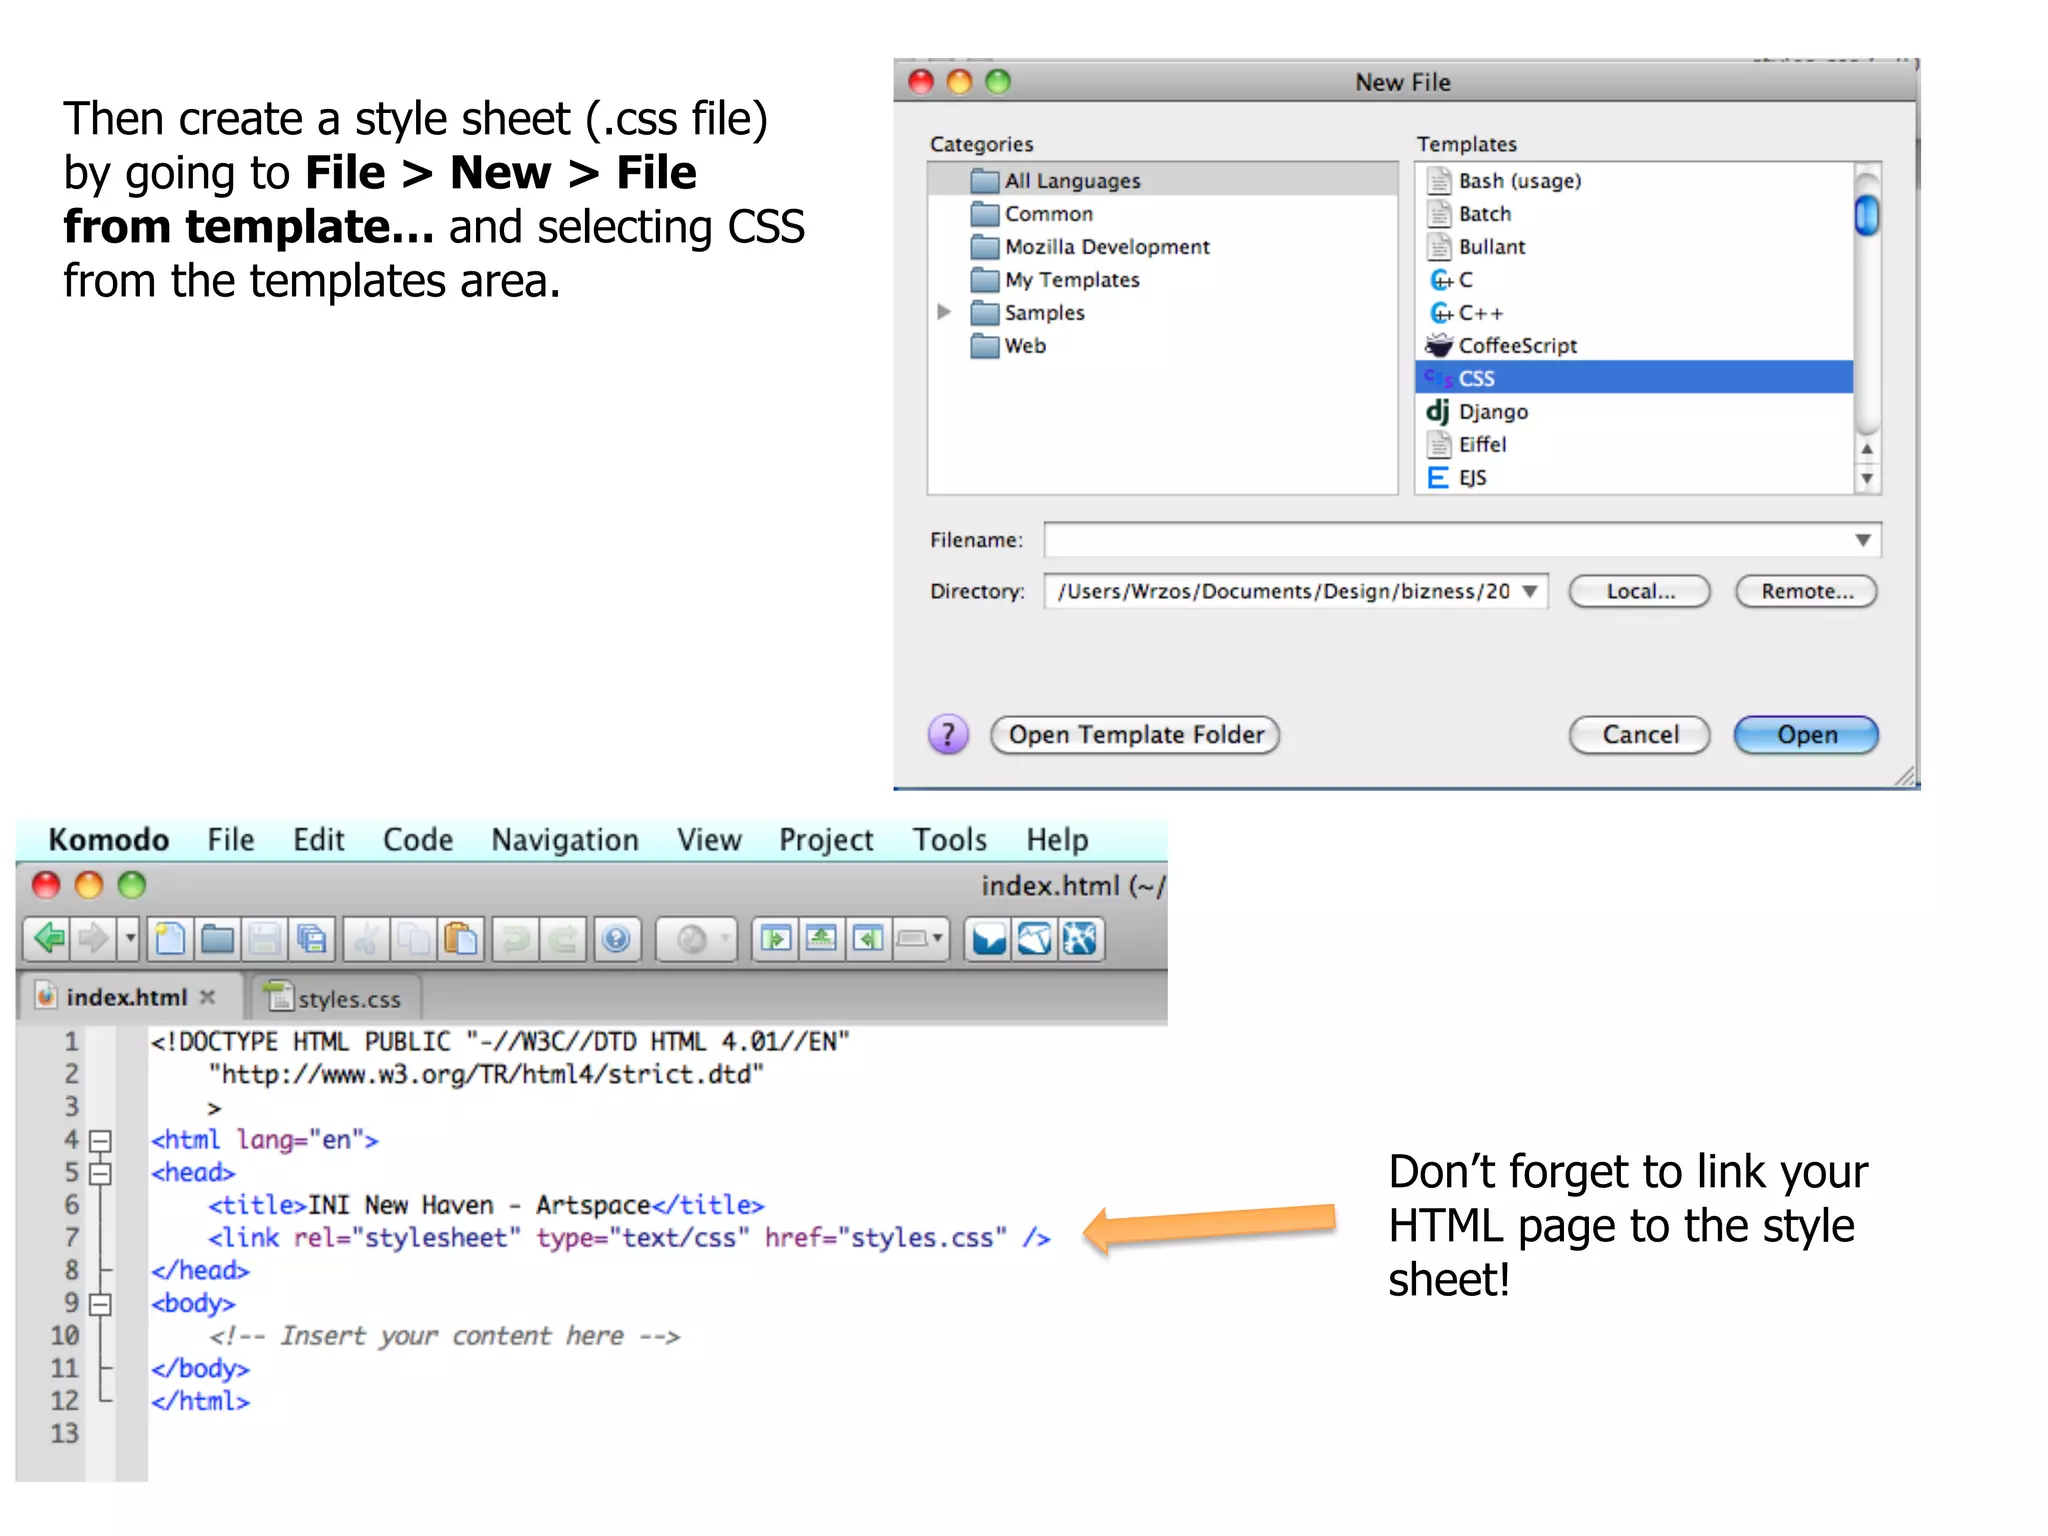Collapse the html tag fold marker on line 4
The height and width of the screenshot is (1536, 2048).
coord(100,1140)
